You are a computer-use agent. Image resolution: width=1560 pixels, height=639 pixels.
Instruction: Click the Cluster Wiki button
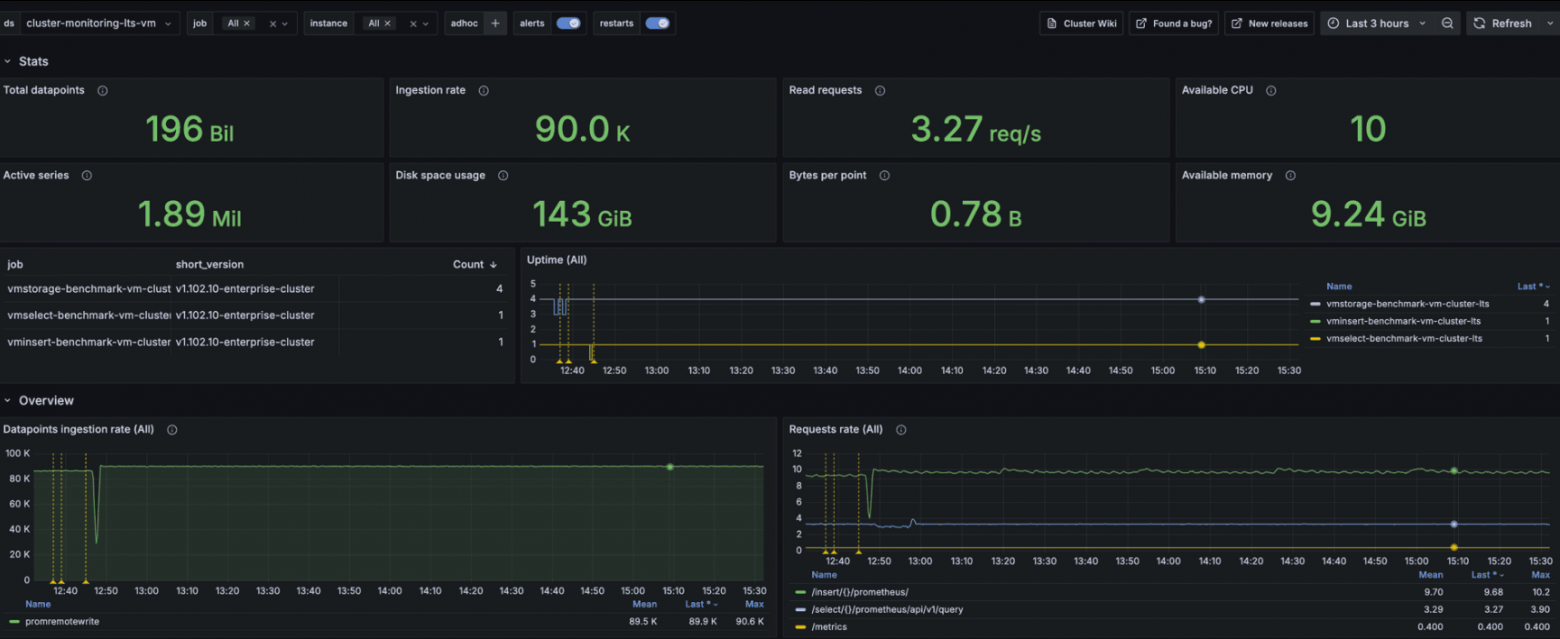click(1081, 23)
